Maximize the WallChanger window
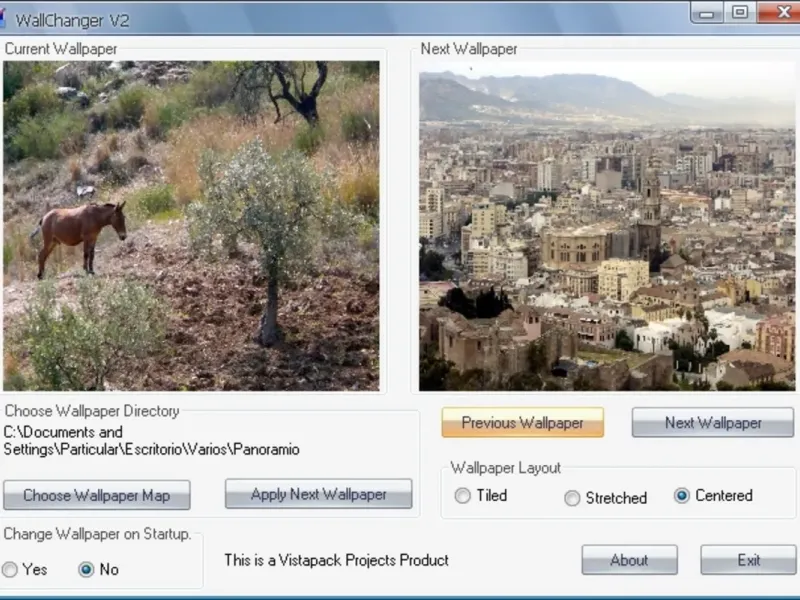The width and height of the screenshot is (800, 600). [x=740, y=12]
